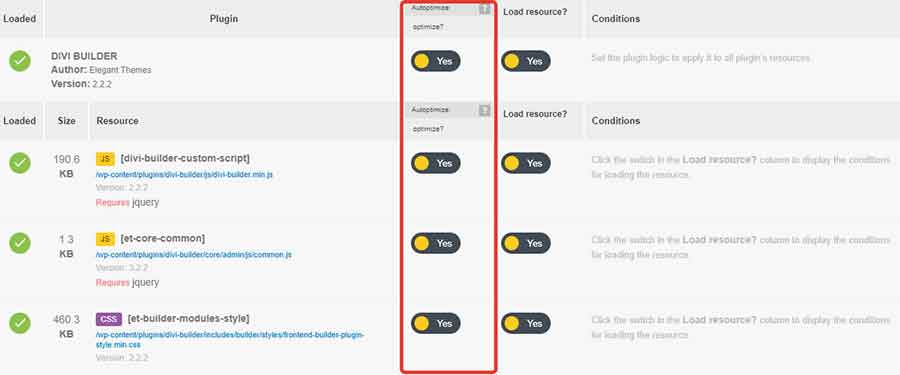The height and width of the screenshot is (375, 900).
Task: Click the 1.3 KB size value
Action: (67, 246)
